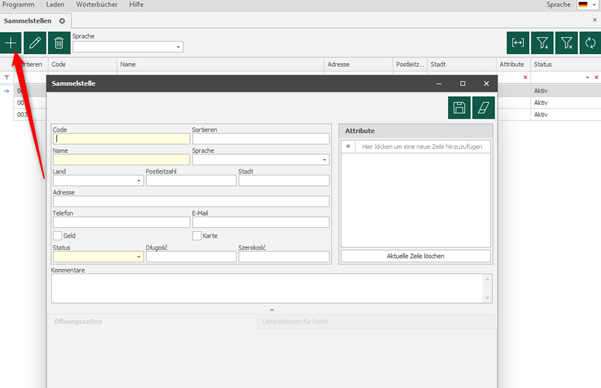Click the Długość input field

tap(191, 256)
